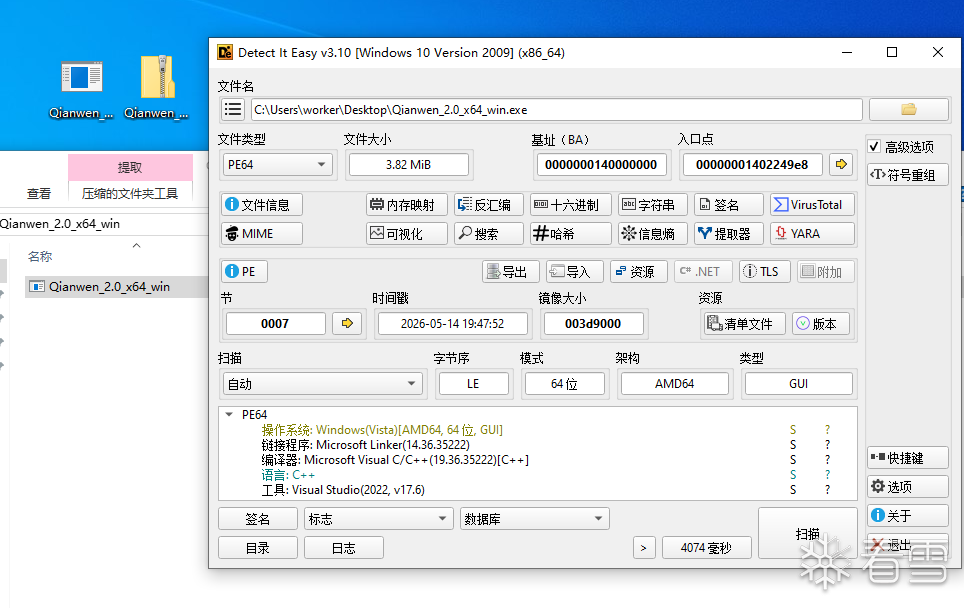This screenshot has width=964, height=608.
Task: Click the 目录 directory button
Action: [258, 548]
